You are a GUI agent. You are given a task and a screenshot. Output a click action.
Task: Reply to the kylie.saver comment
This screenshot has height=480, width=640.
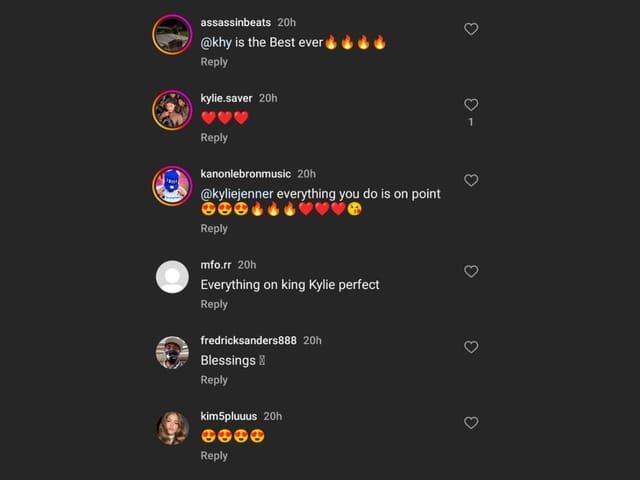point(214,138)
